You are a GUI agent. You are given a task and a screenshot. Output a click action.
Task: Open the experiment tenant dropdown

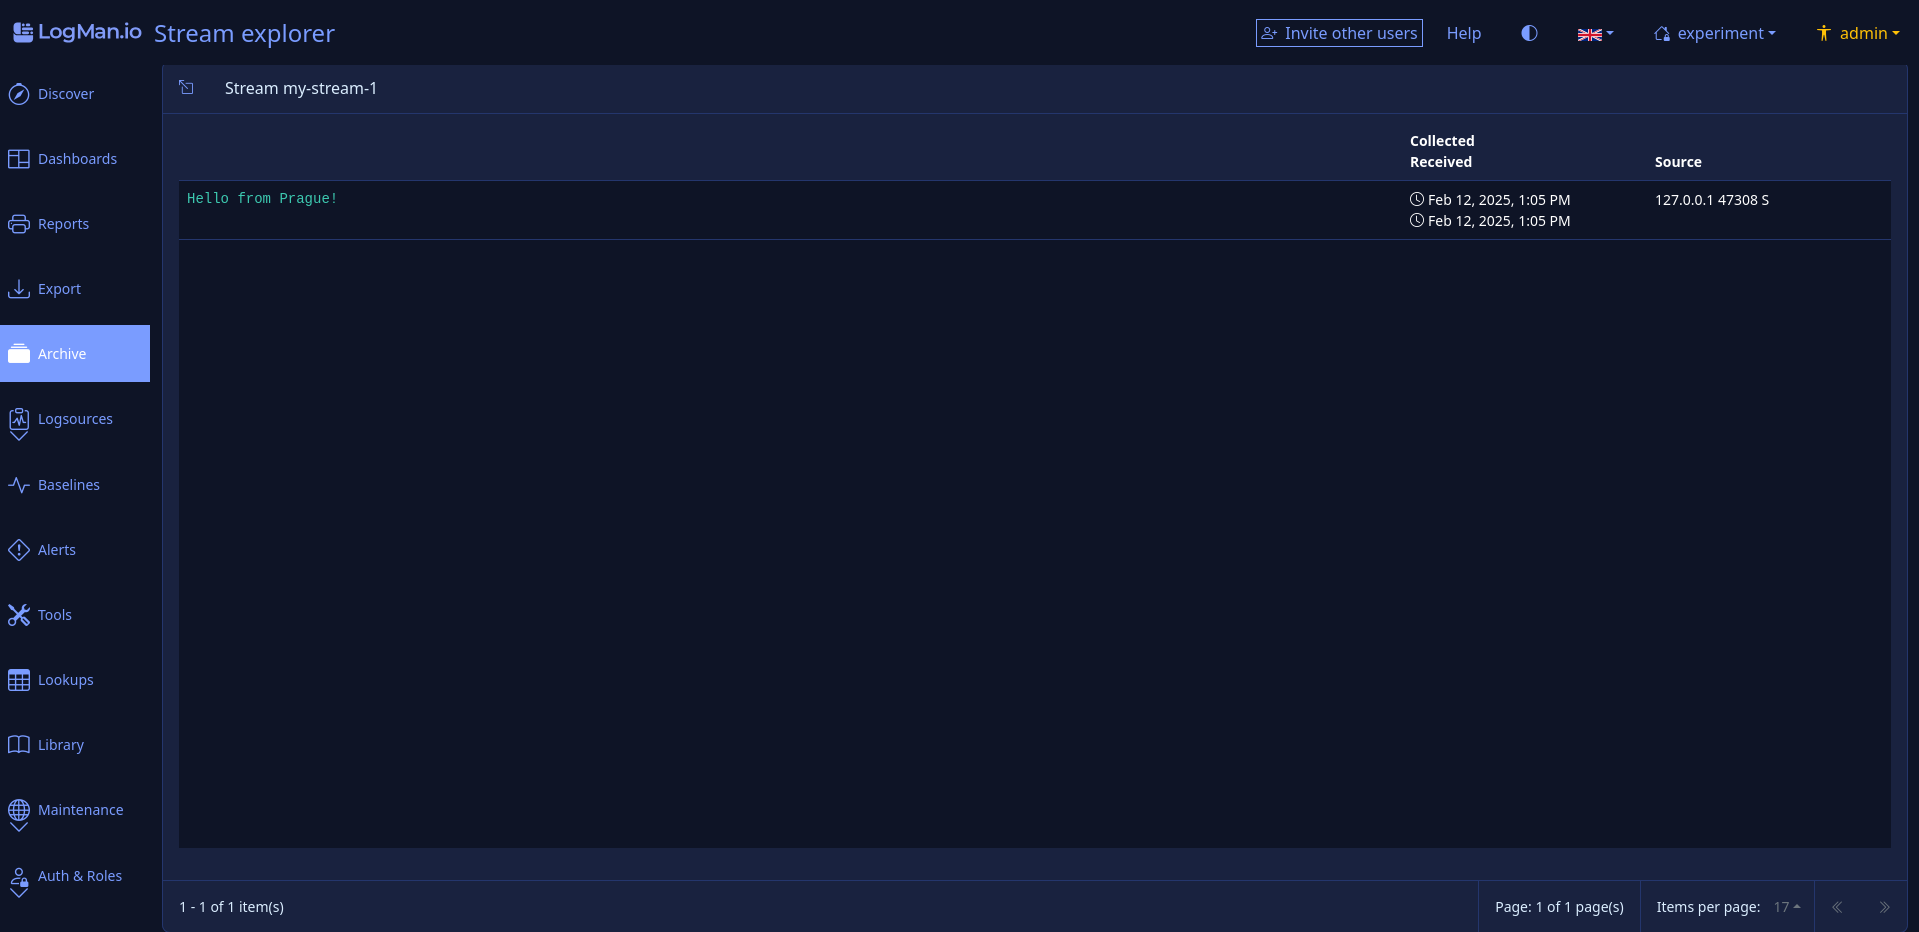[1715, 33]
